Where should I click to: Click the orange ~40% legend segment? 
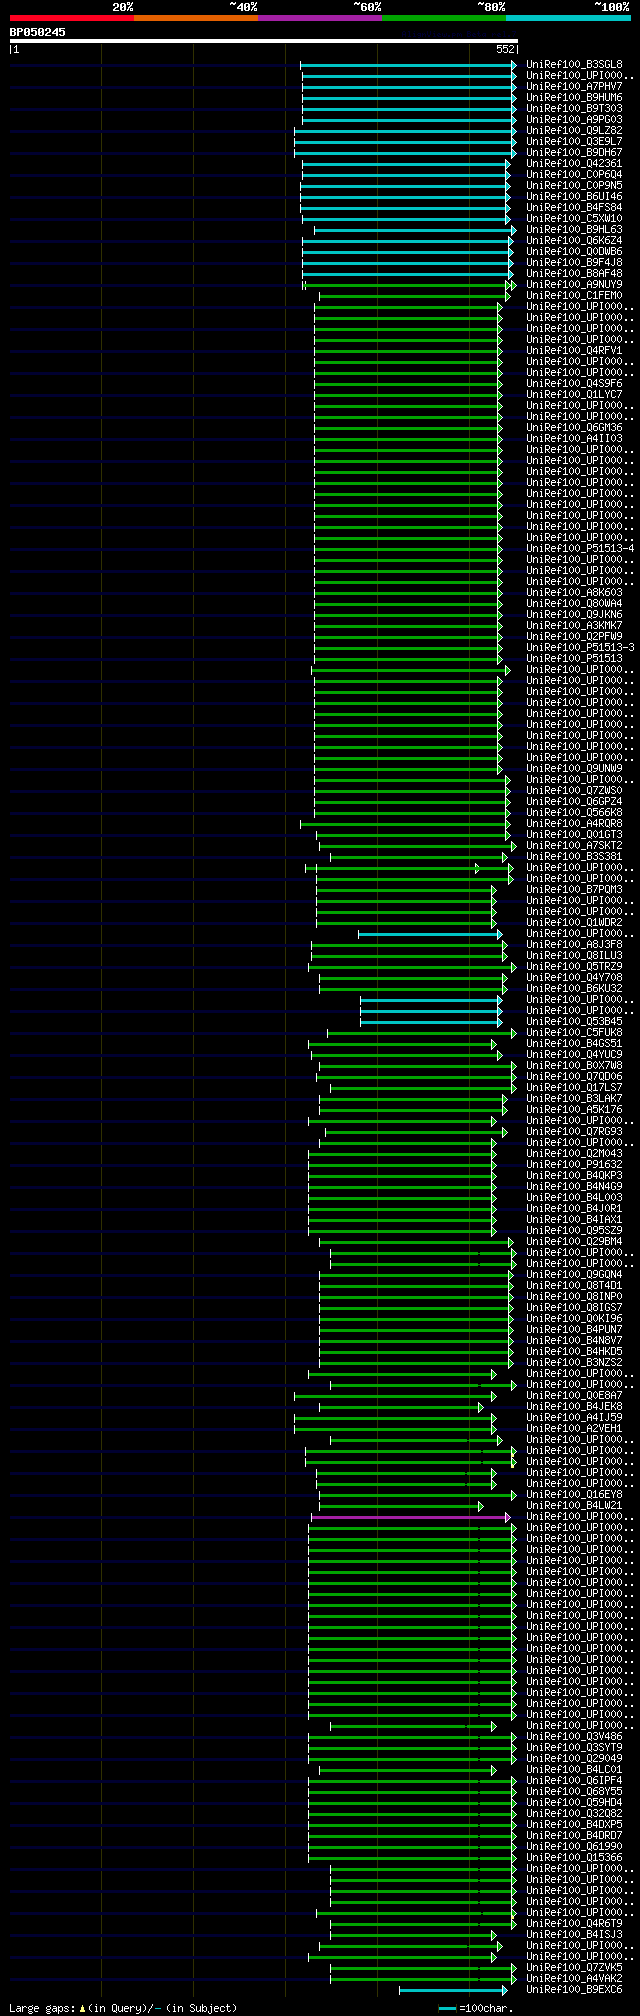[195, 18]
